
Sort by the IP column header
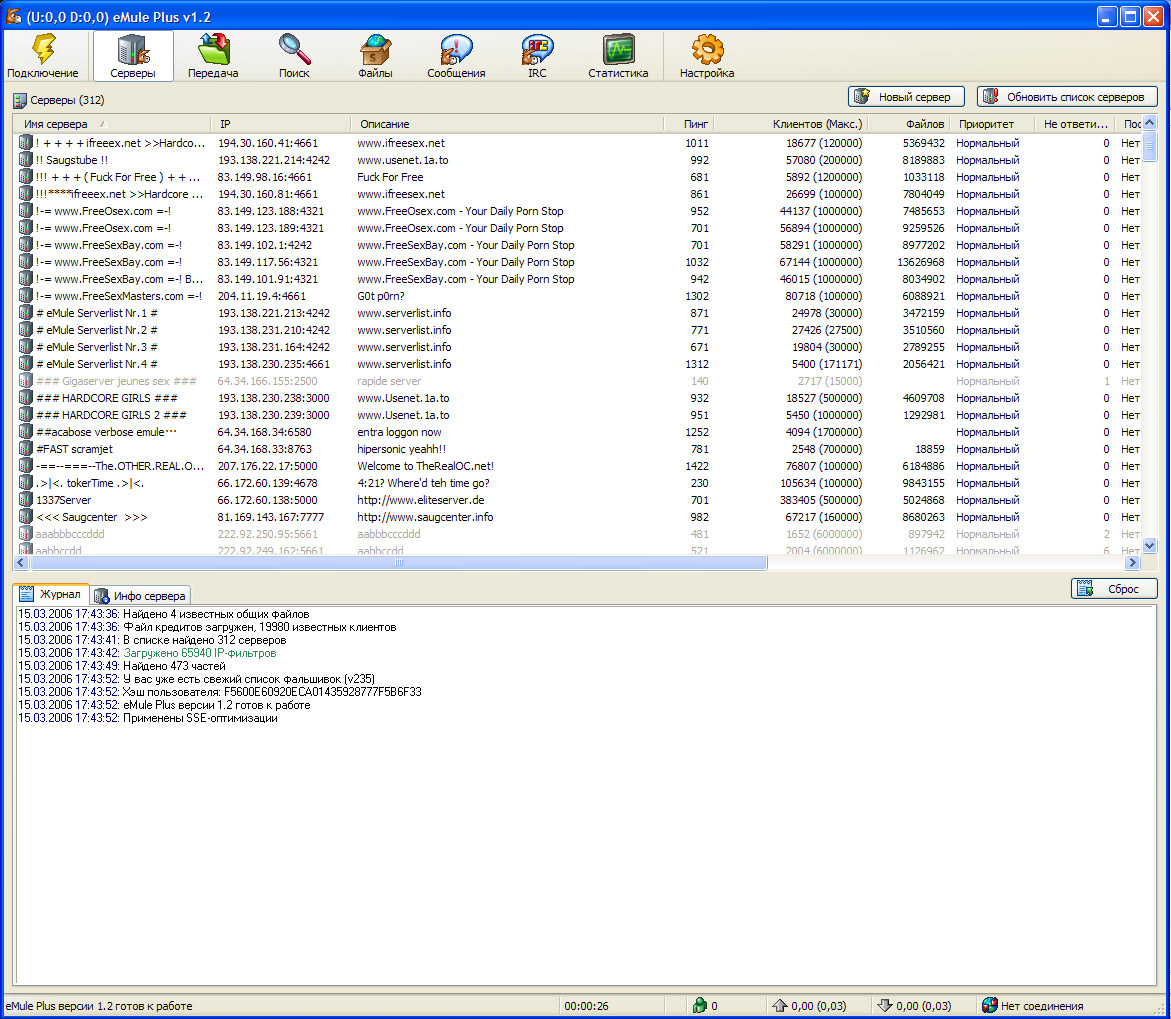click(x=281, y=124)
